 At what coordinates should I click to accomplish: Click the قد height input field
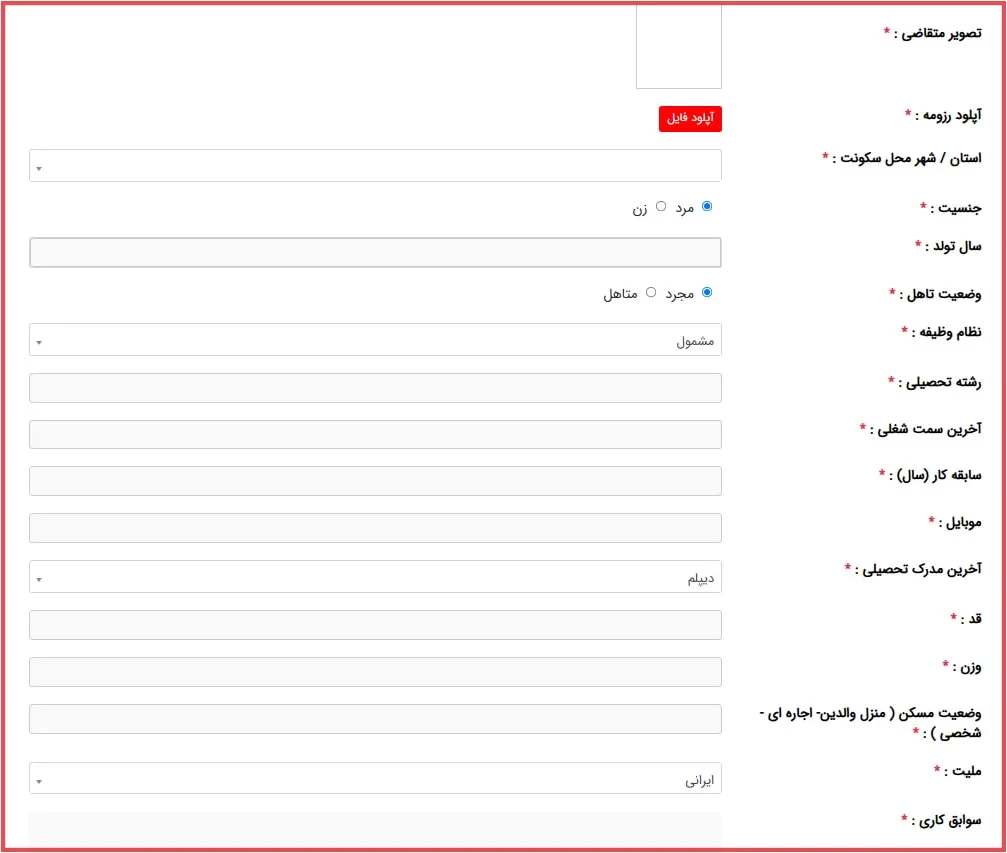click(x=375, y=625)
